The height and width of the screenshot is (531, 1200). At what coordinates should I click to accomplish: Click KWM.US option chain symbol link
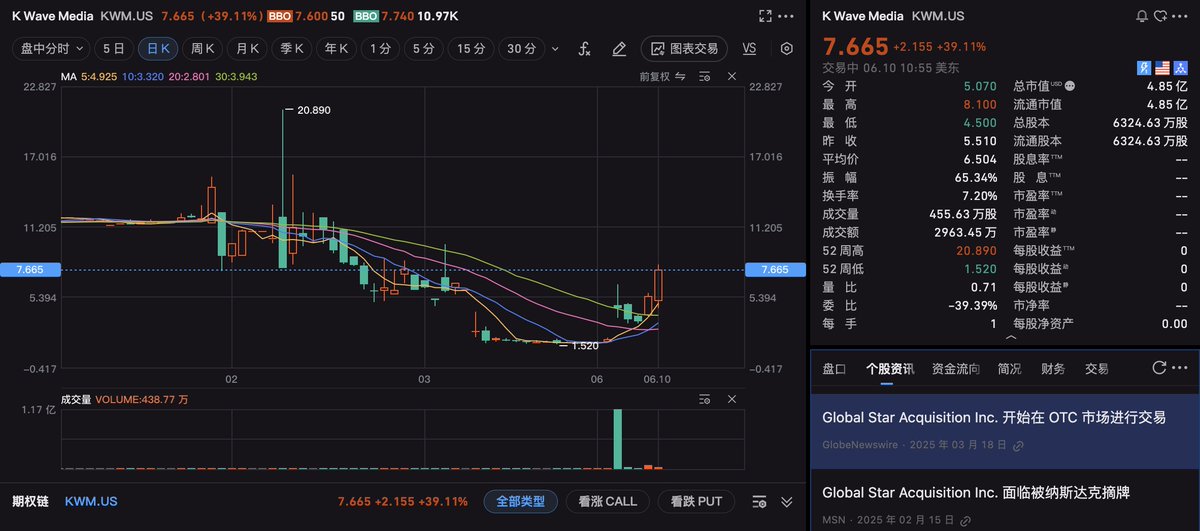click(x=91, y=501)
